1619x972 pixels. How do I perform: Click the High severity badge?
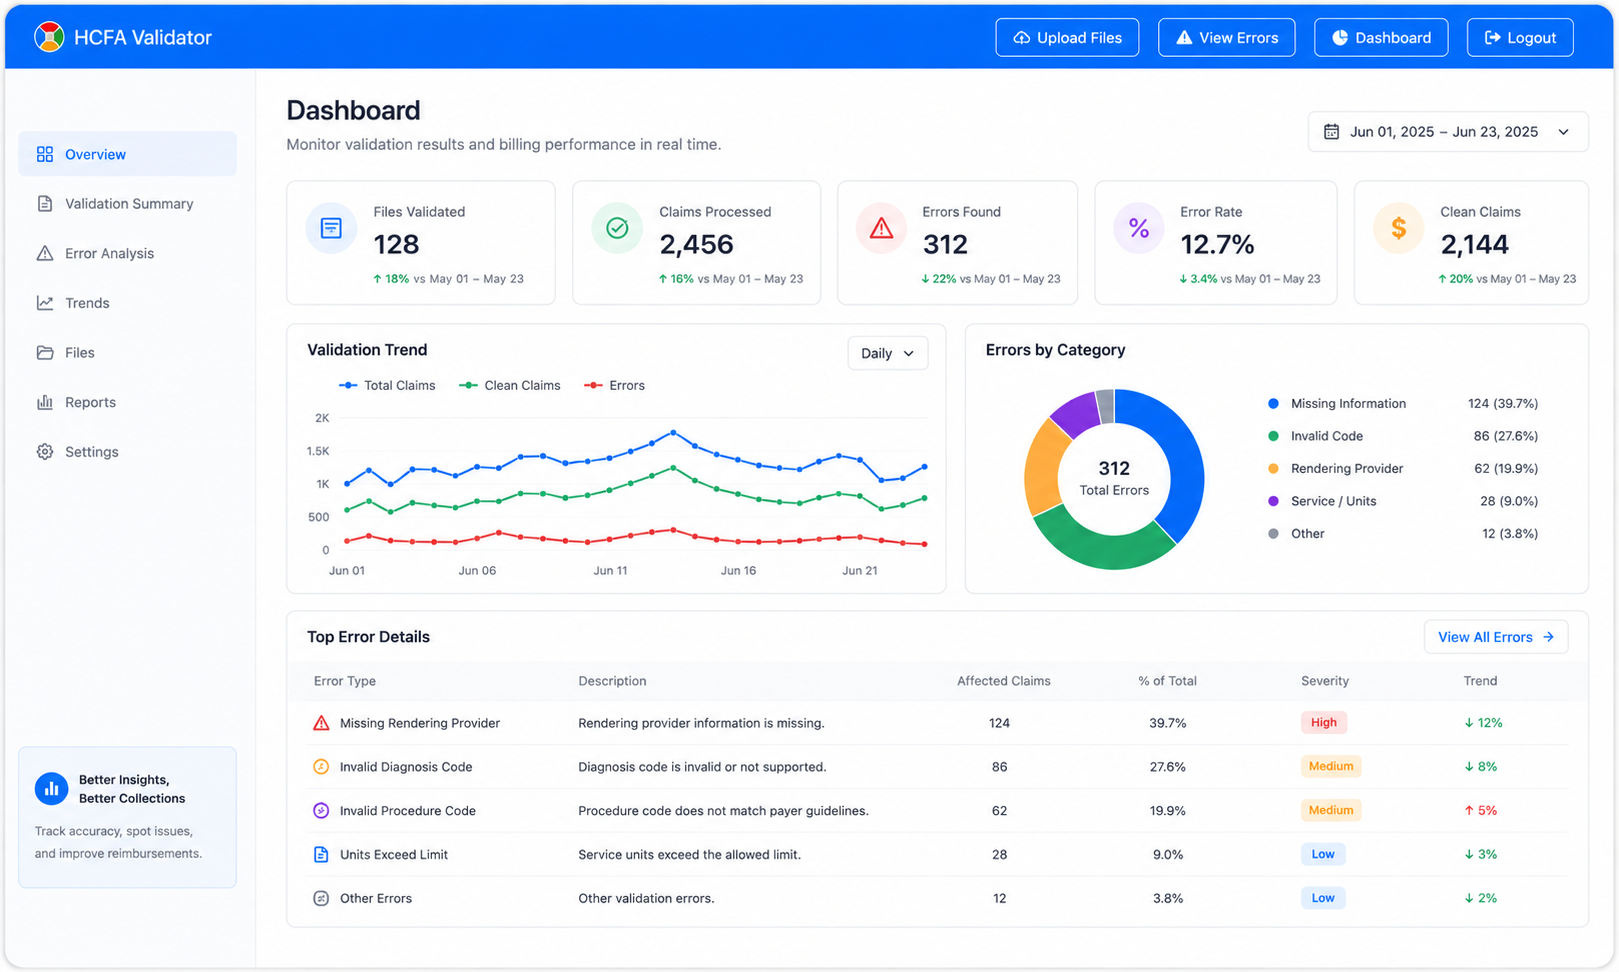pos(1324,723)
